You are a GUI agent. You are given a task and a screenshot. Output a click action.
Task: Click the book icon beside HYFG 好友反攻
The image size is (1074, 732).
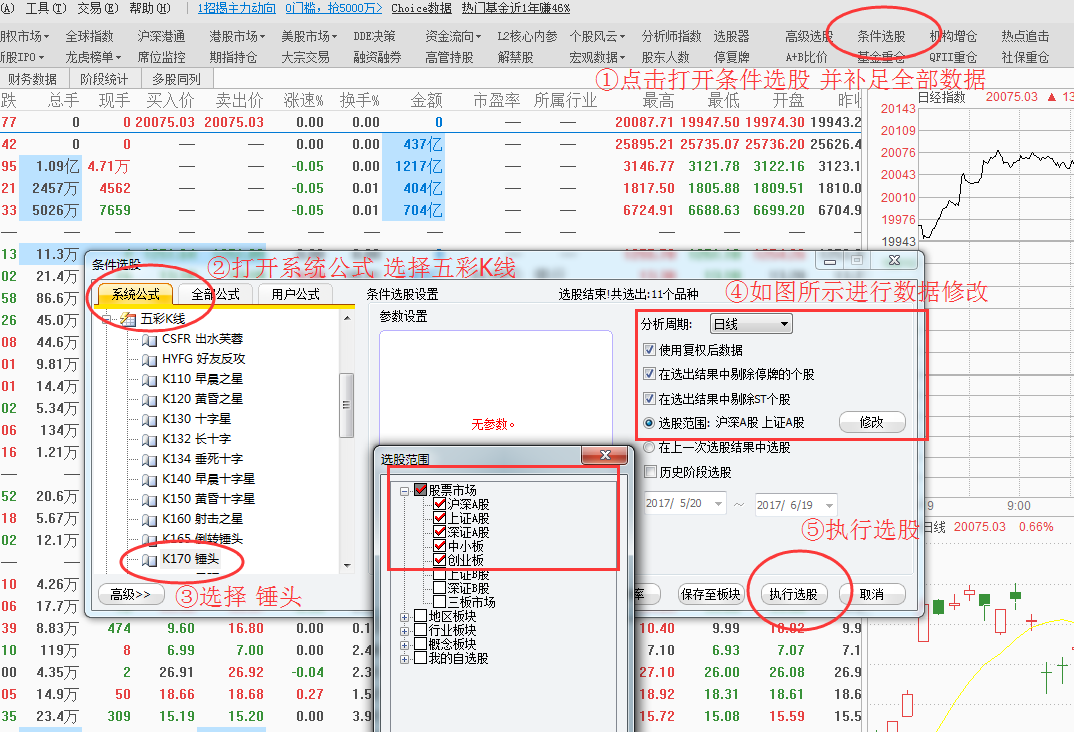point(149,359)
